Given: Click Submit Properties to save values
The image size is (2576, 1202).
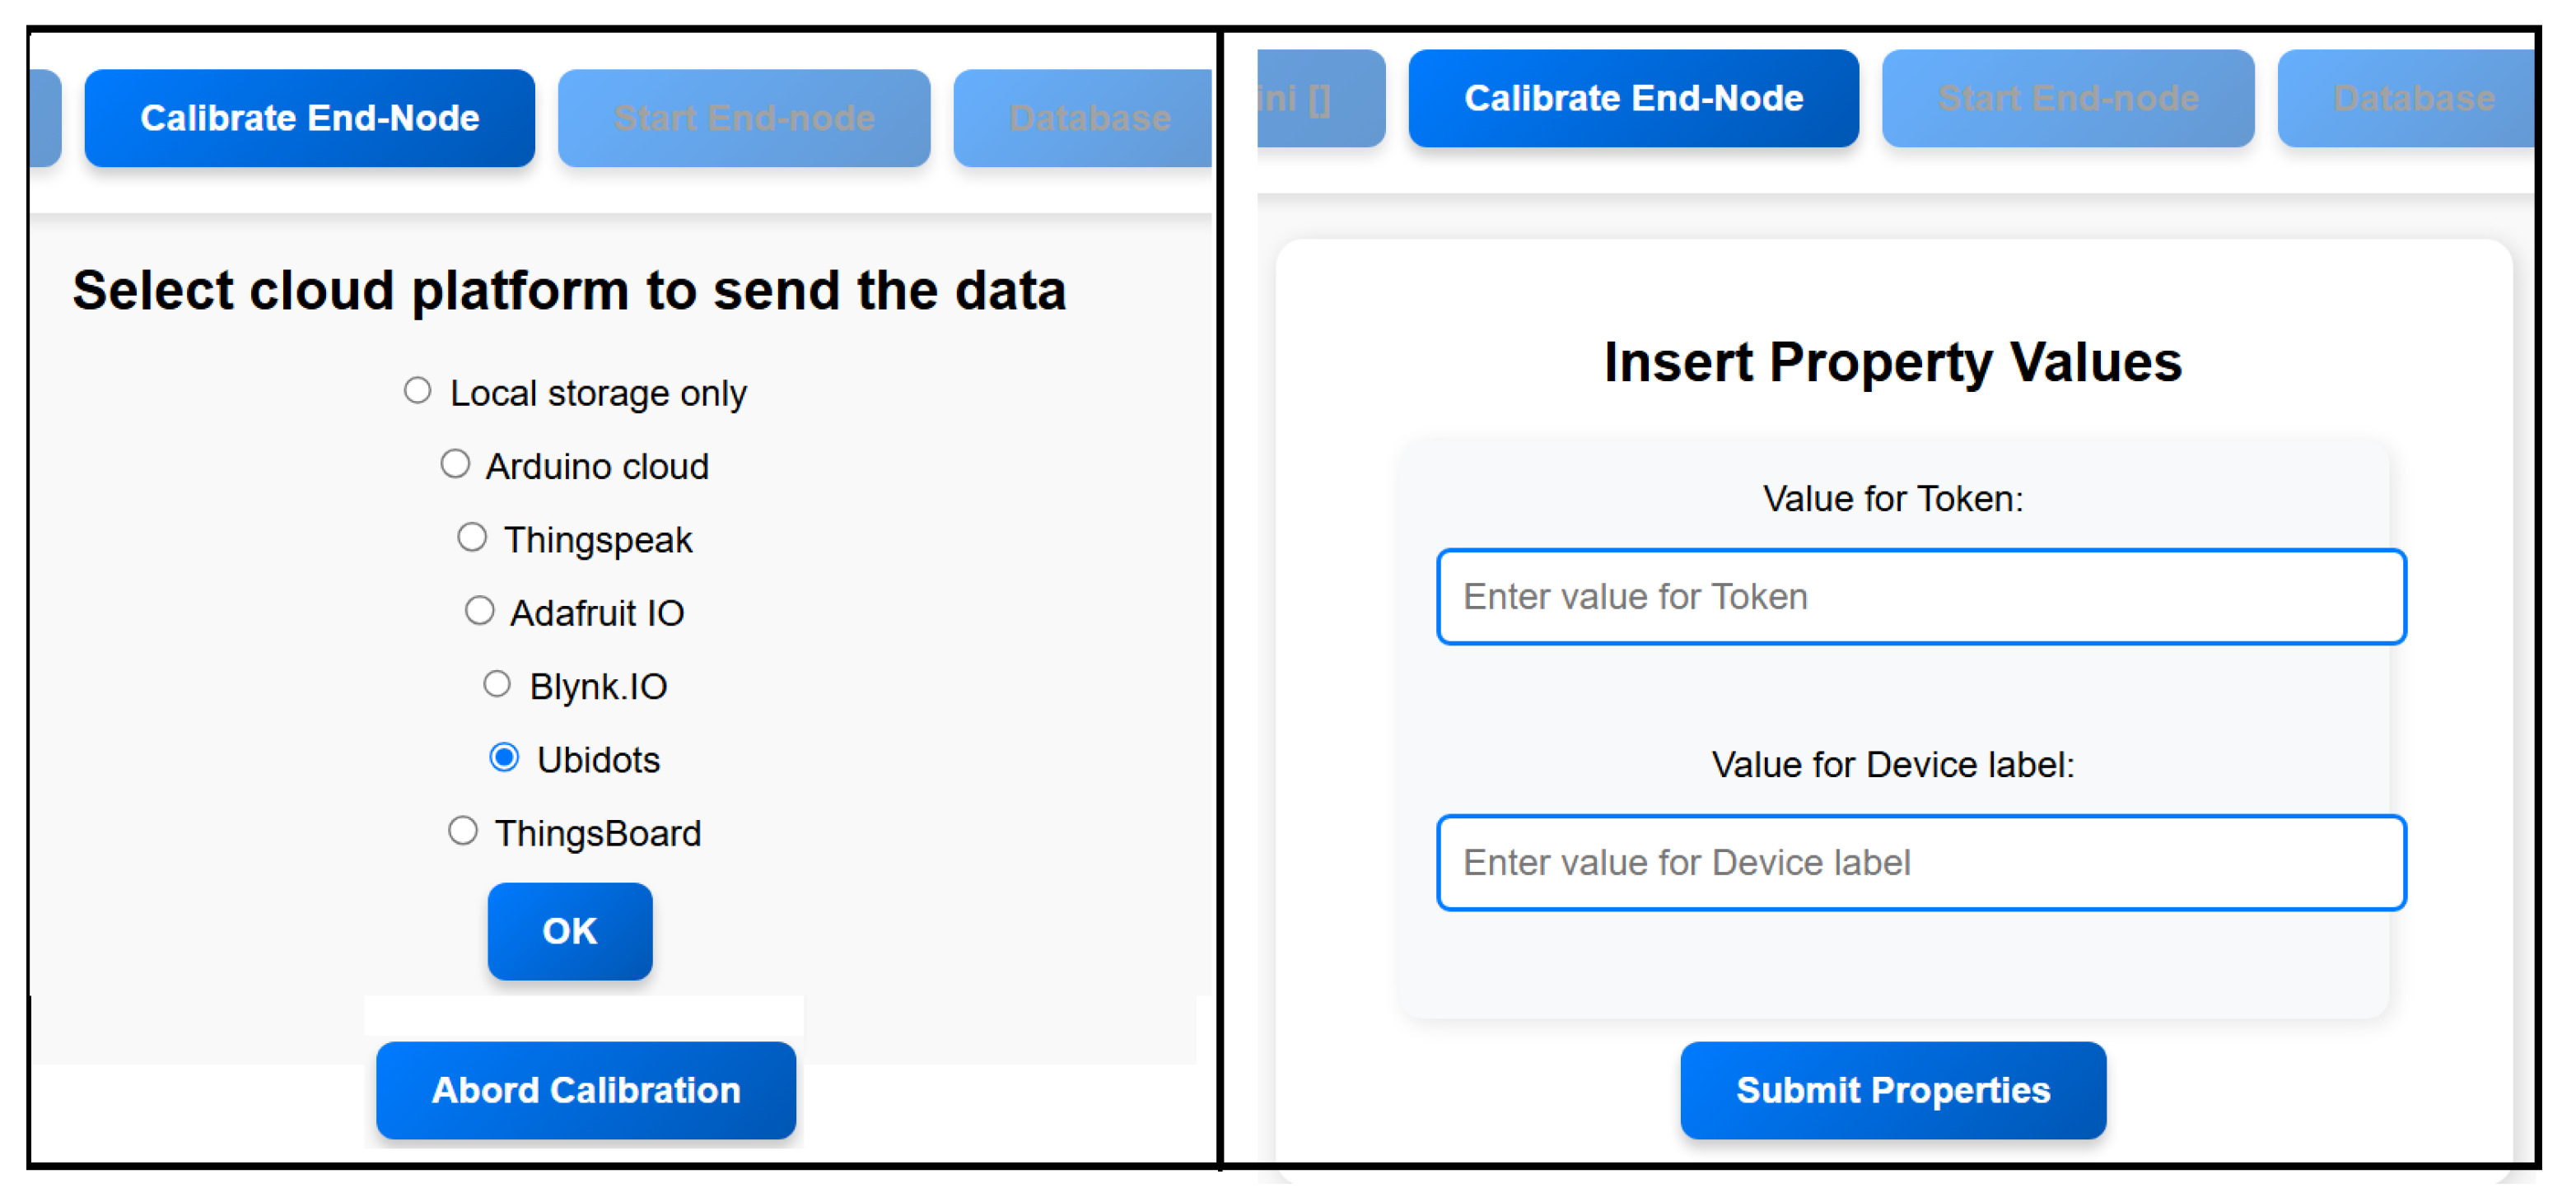Looking at the screenshot, I should 1892,1090.
